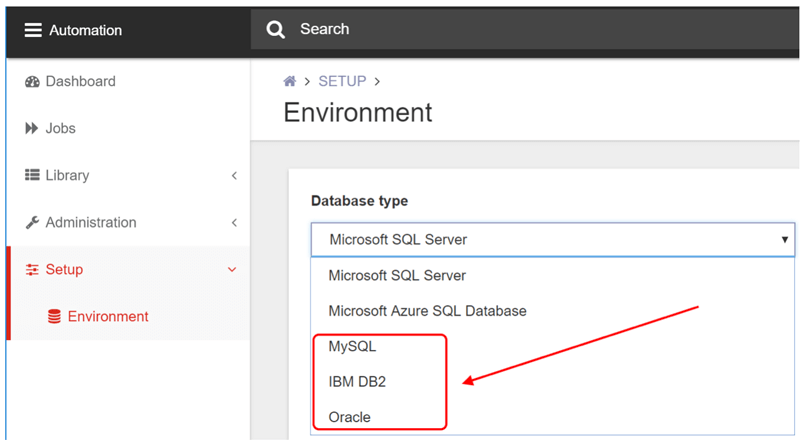Click into the Search field
The image size is (800, 441).
click(524, 29)
